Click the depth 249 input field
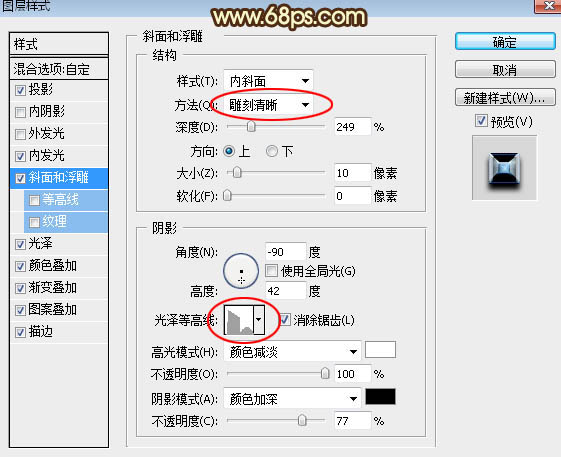This screenshot has width=561, height=457. click(352, 127)
